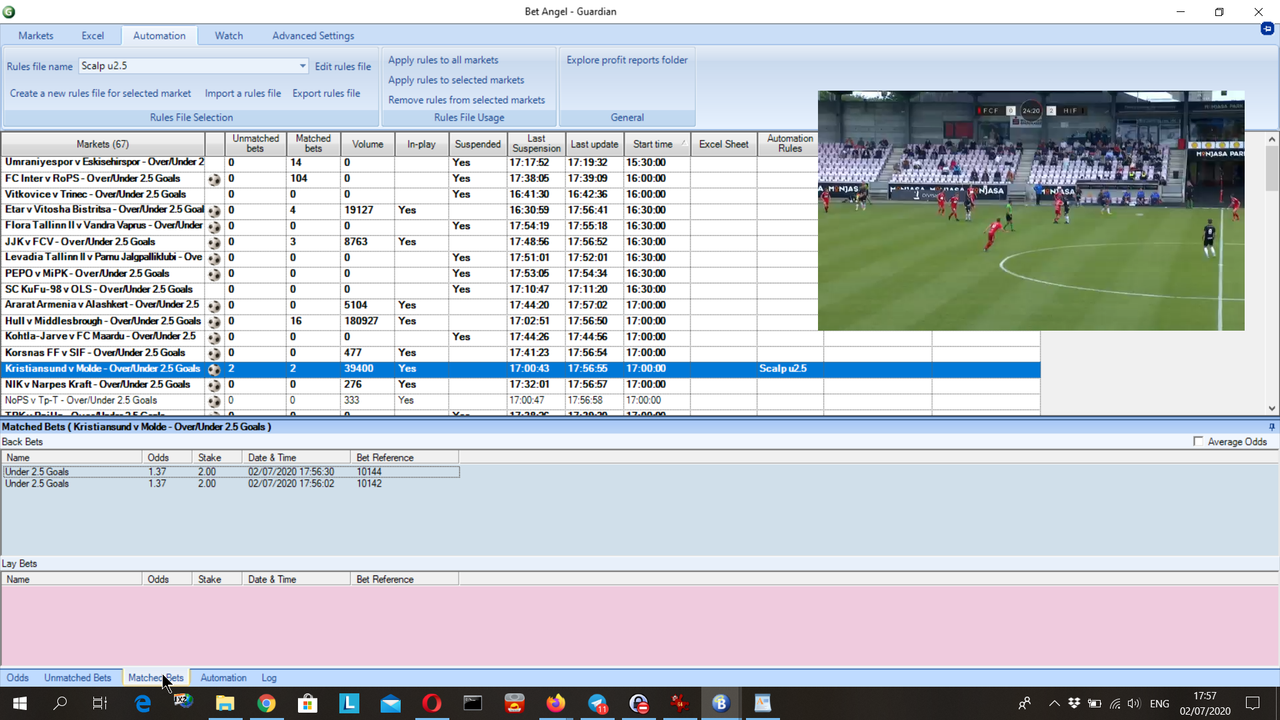Screen dimensions: 1280x720
Task: Click football icon in Etar v Vitosha Bistritsa row
Action: coord(214,211)
